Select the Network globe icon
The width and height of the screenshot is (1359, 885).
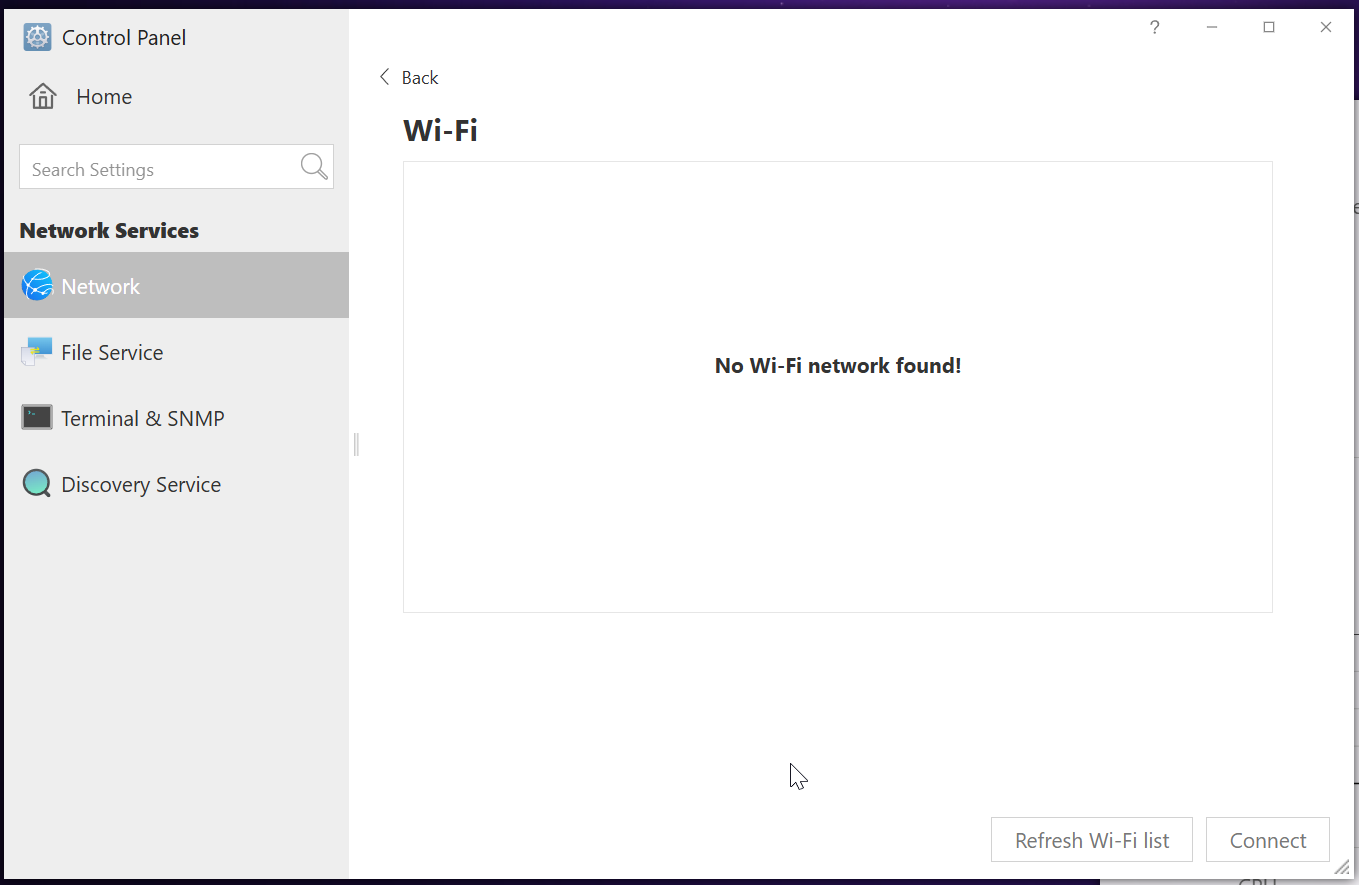37,286
